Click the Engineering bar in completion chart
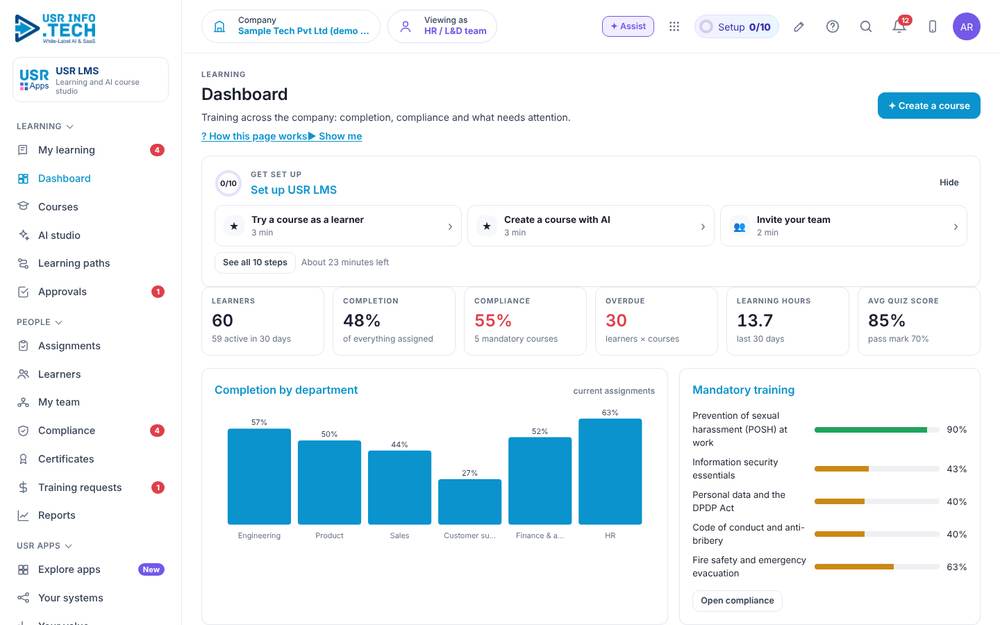This screenshot has width=1000, height=625. (259, 476)
